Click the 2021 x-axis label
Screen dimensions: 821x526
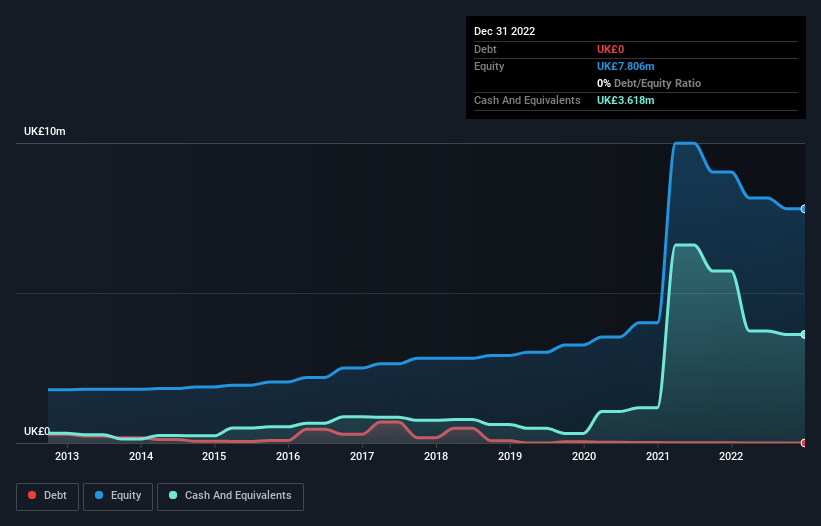(x=658, y=456)
